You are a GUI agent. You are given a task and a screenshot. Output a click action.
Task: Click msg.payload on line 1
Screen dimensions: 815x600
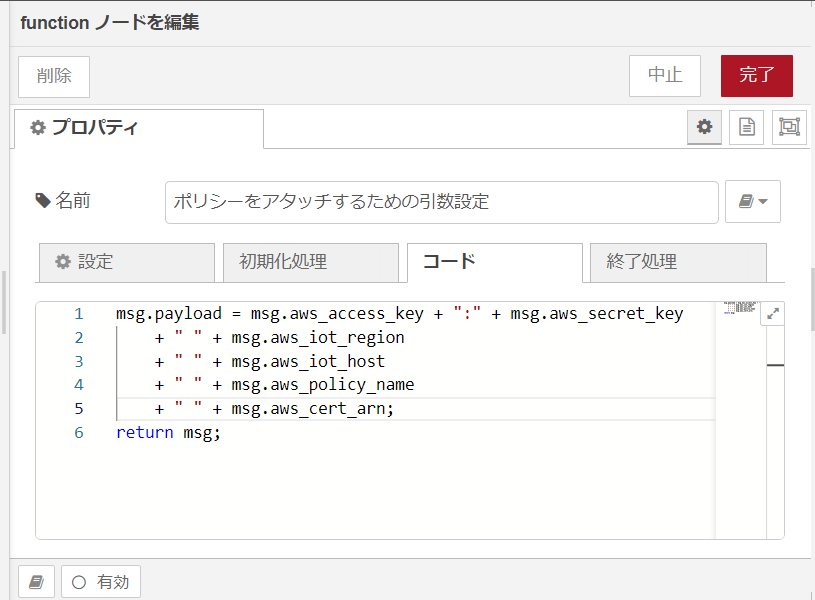click(169, 314)
